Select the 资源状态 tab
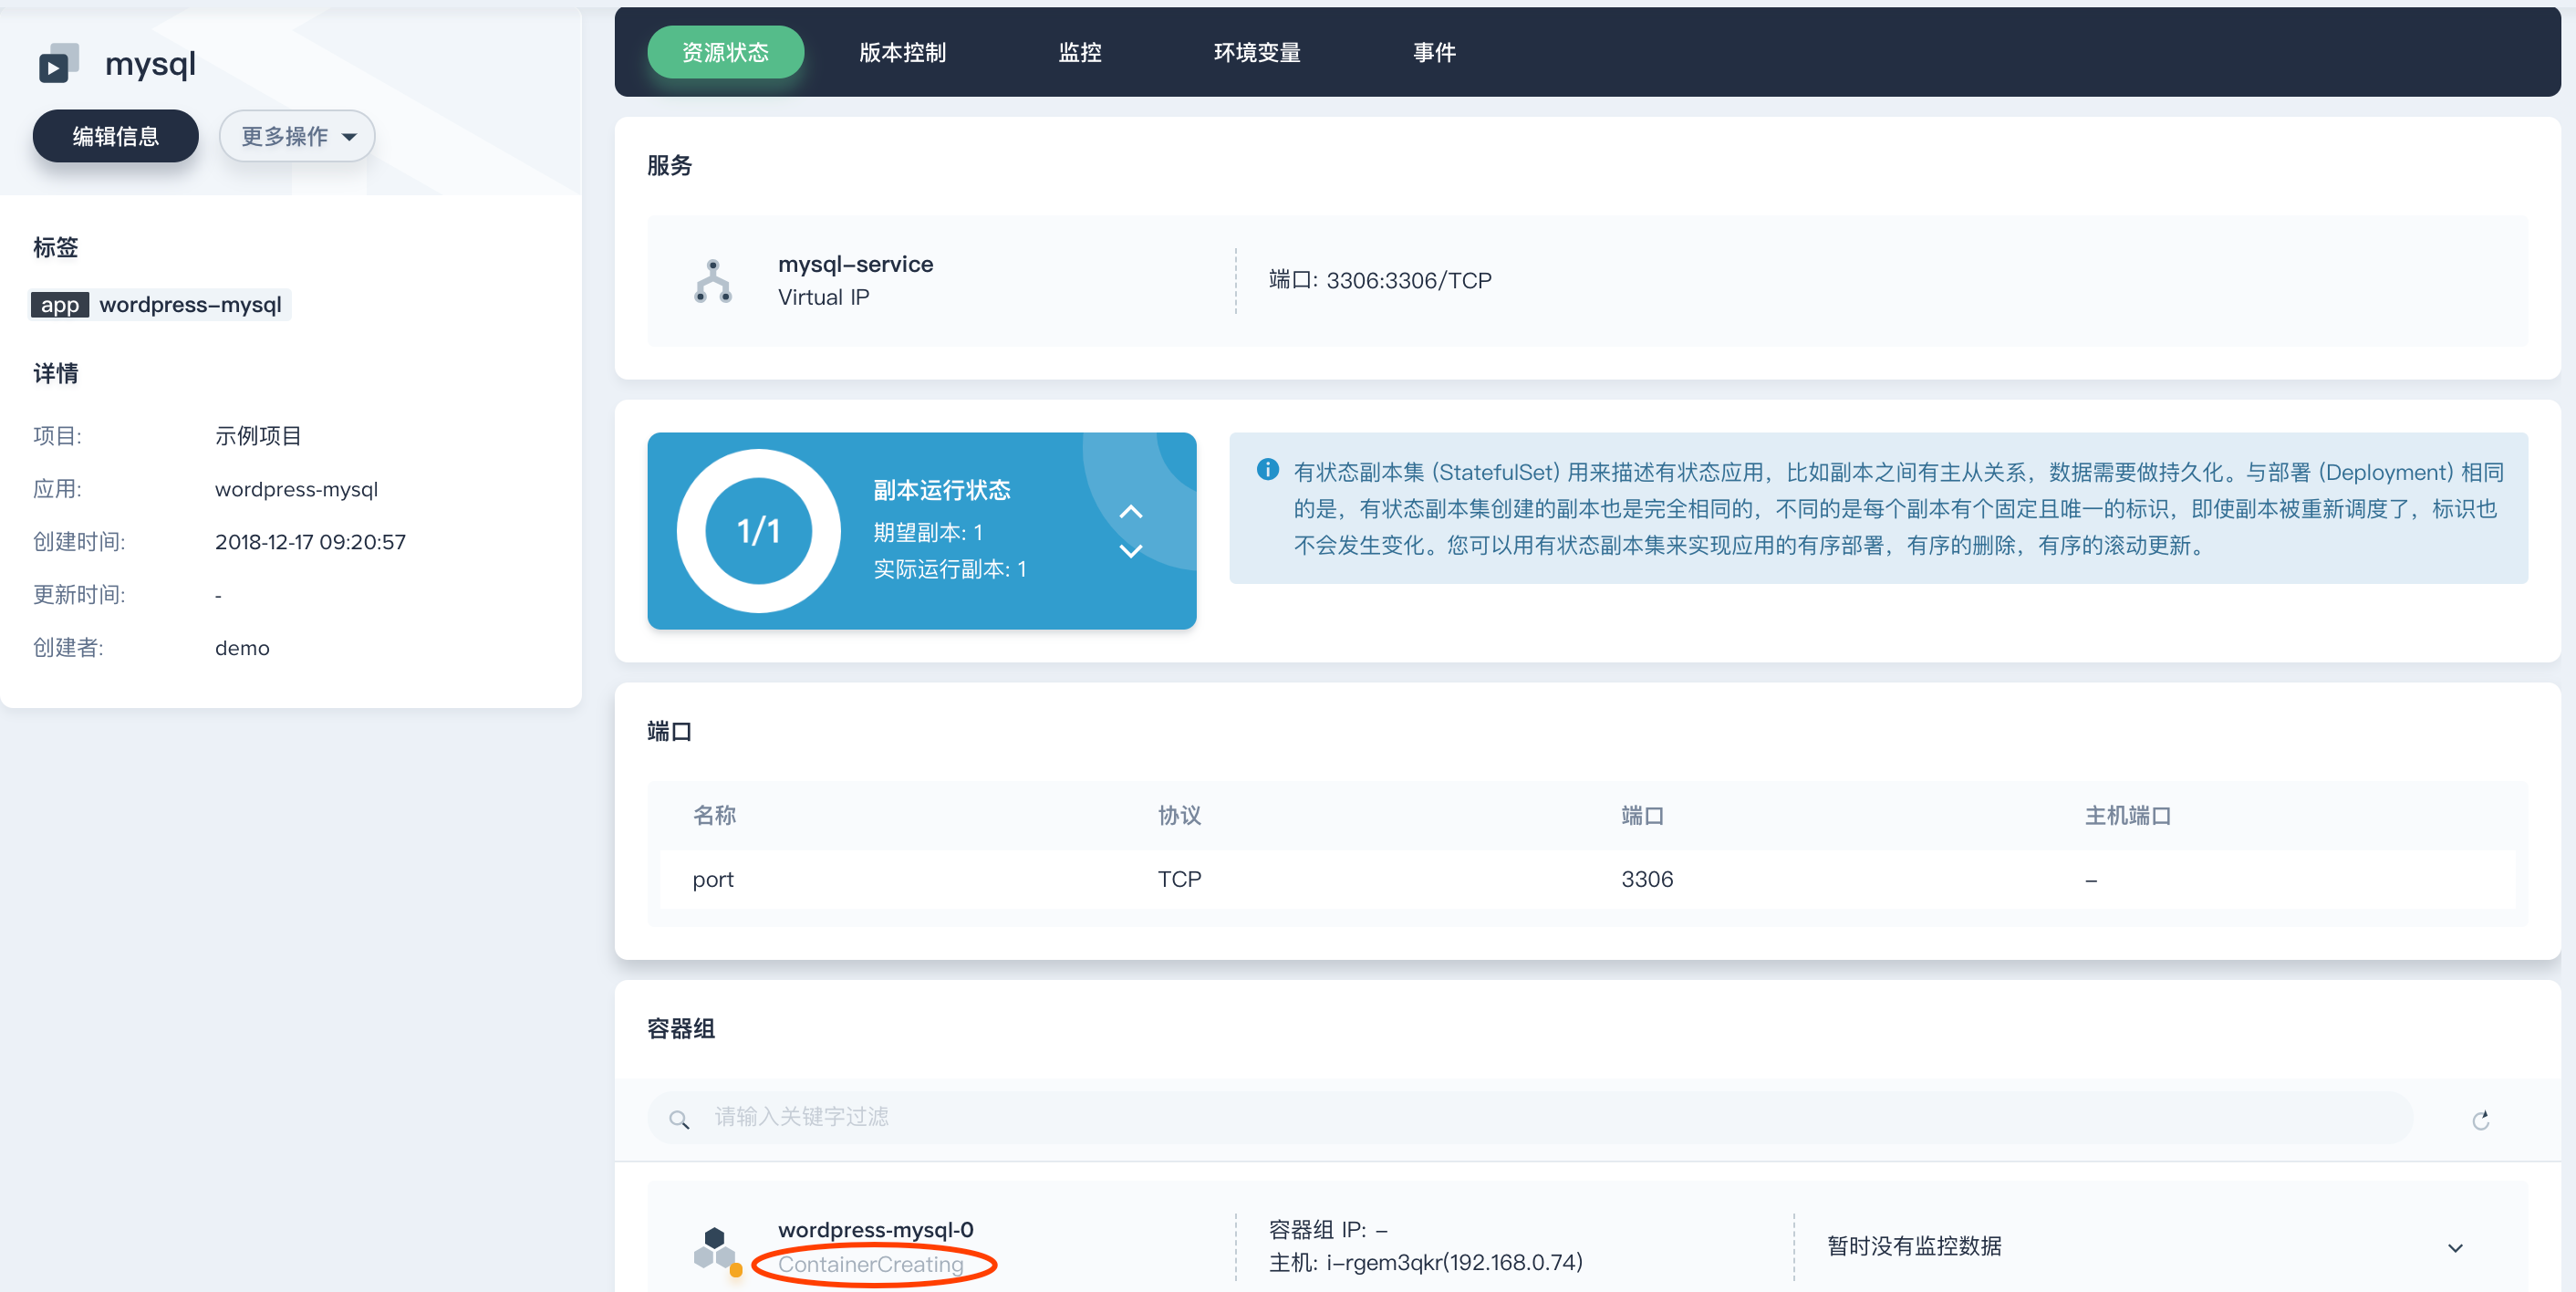This screenshot has width=2576, height=1292. (x=725, y=52)
